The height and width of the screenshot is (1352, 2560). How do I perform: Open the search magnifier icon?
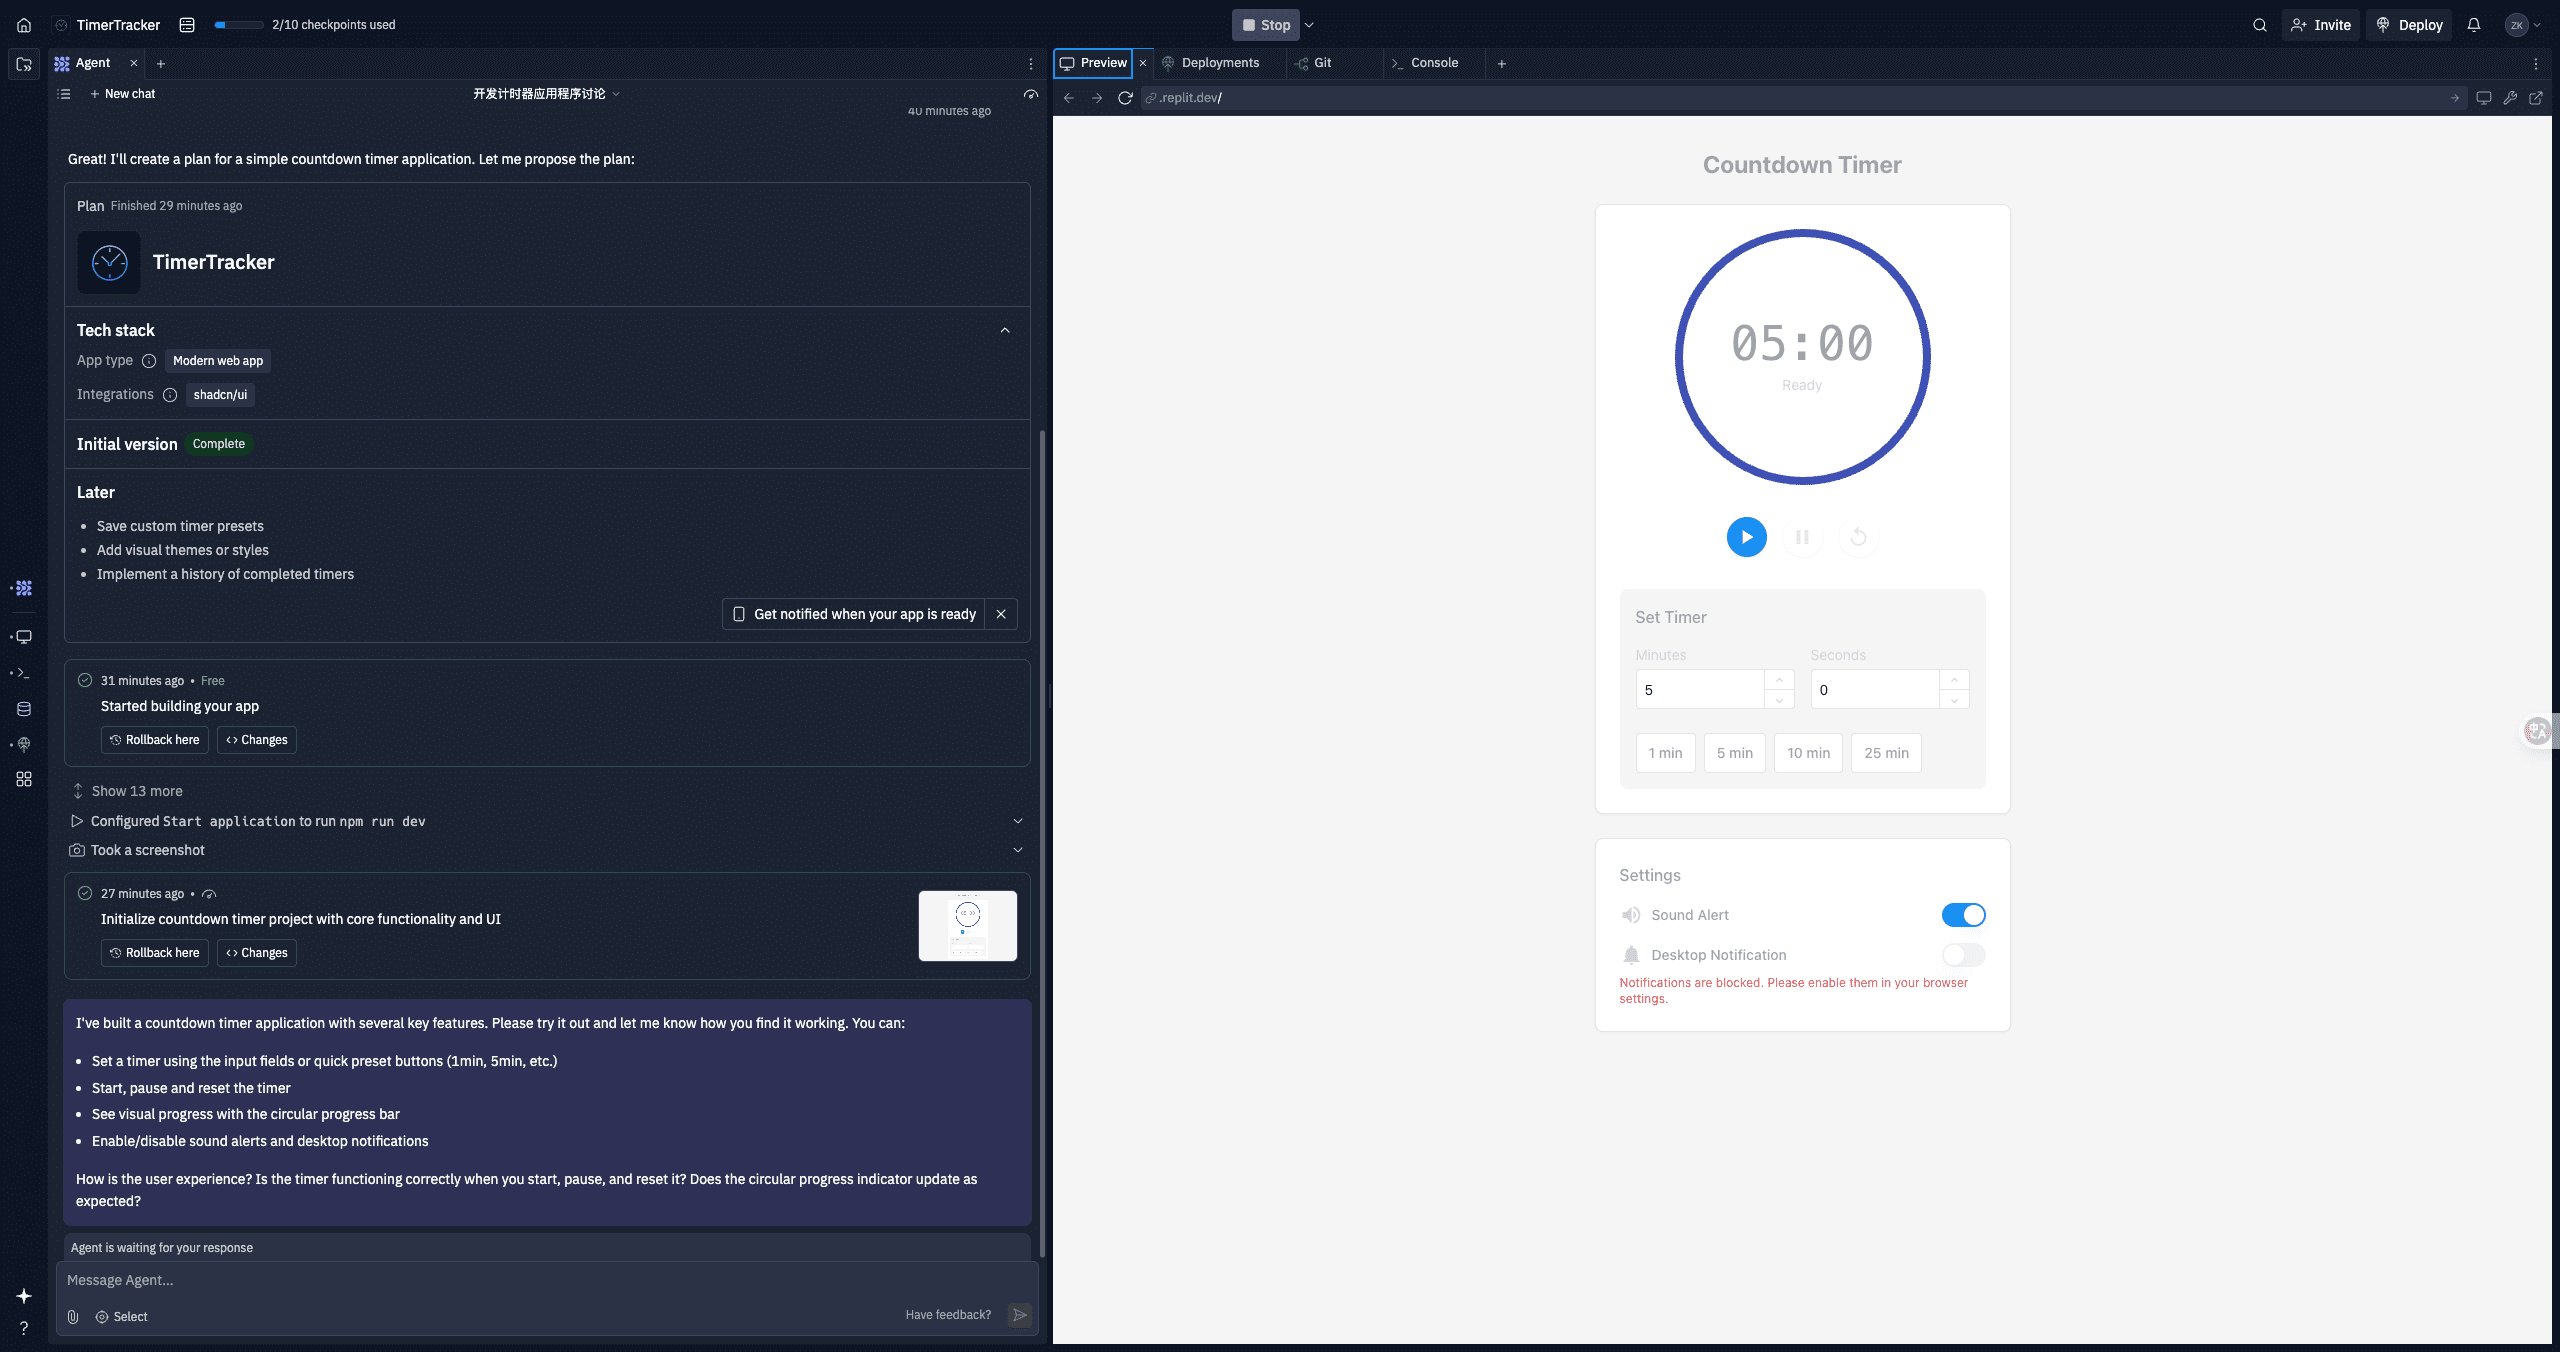pos(2259,25)
